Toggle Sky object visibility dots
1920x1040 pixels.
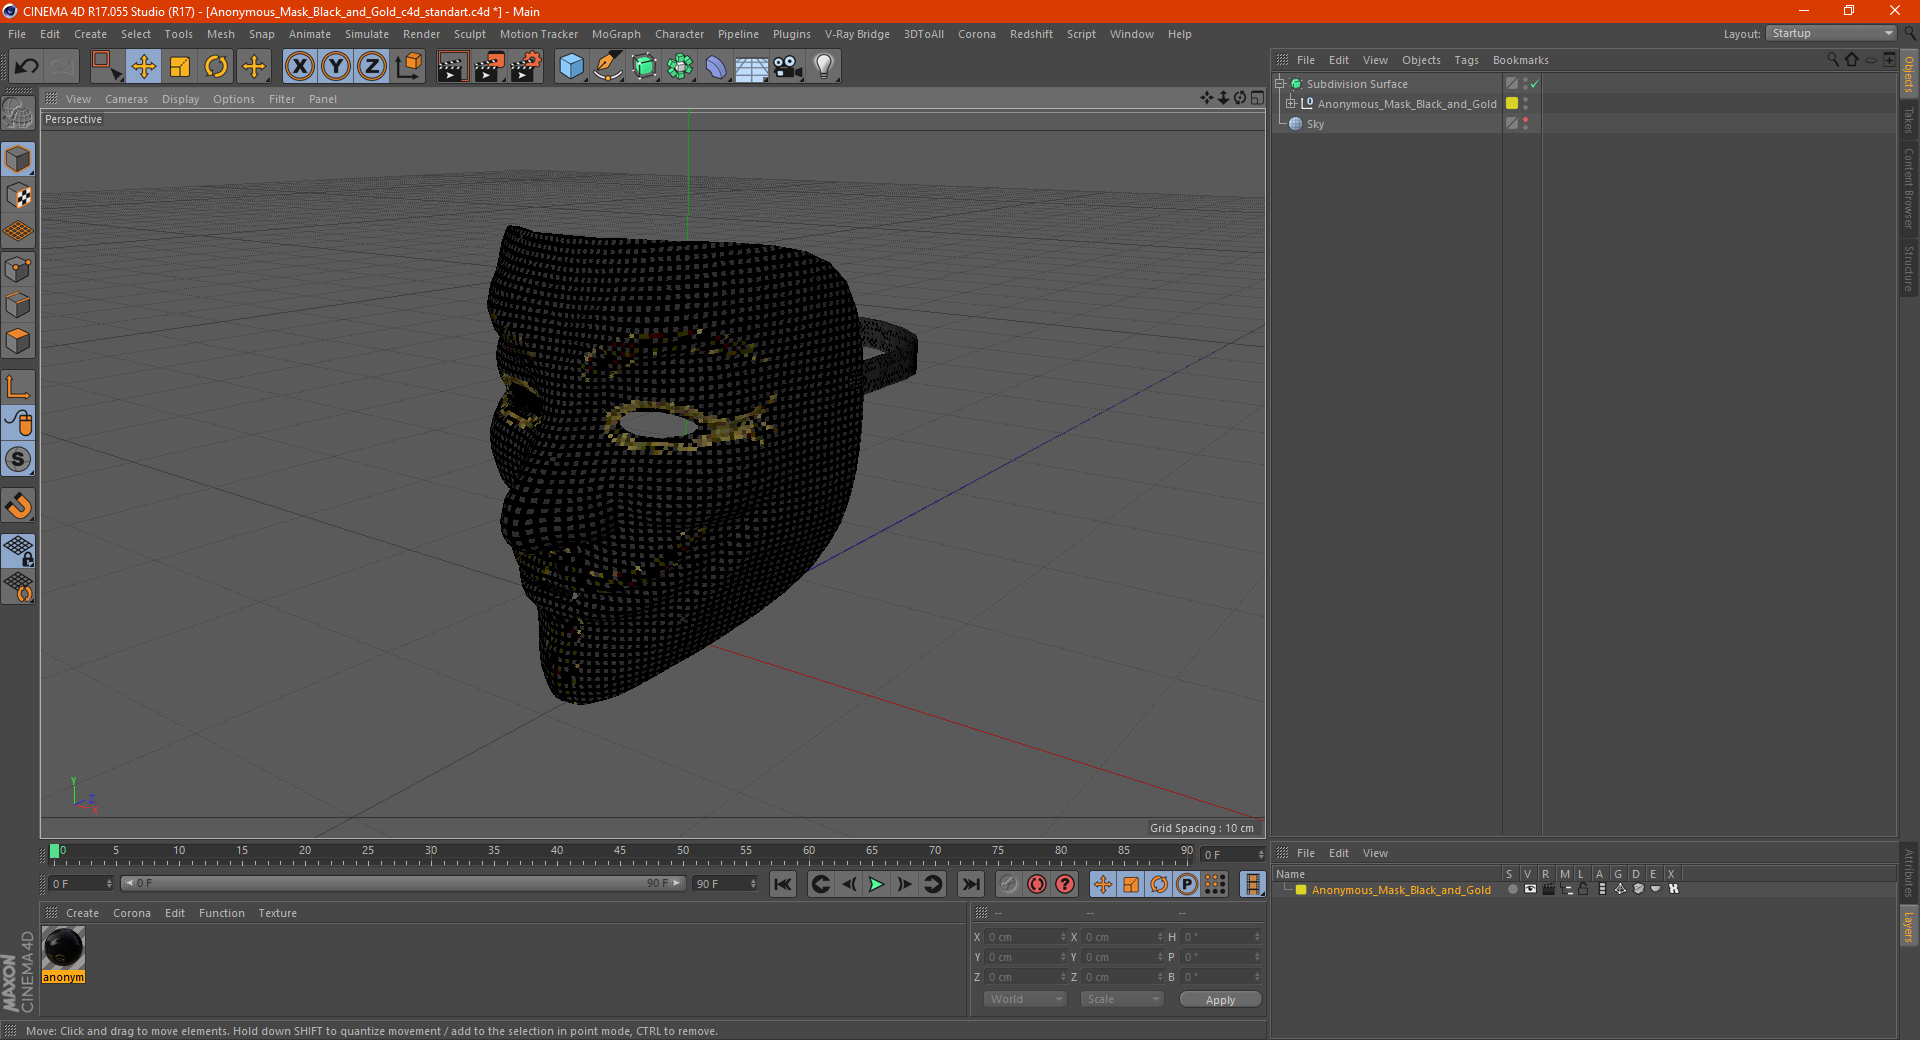click(x=1526, y=124)
